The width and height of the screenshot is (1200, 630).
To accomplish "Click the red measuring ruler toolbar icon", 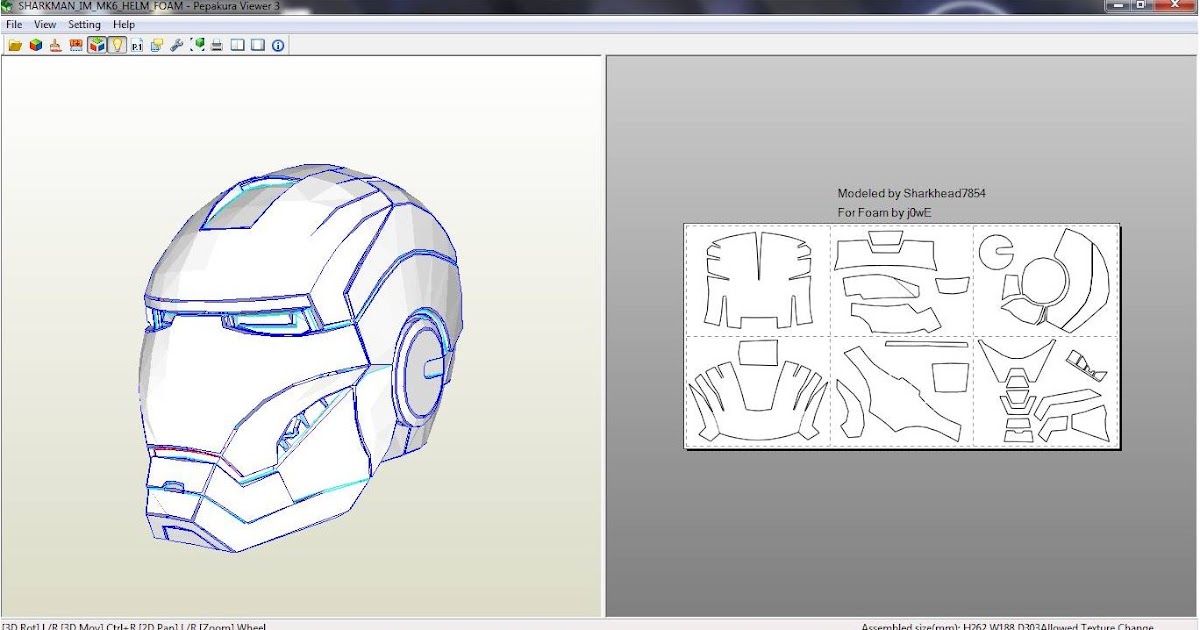I will (76, 45).
